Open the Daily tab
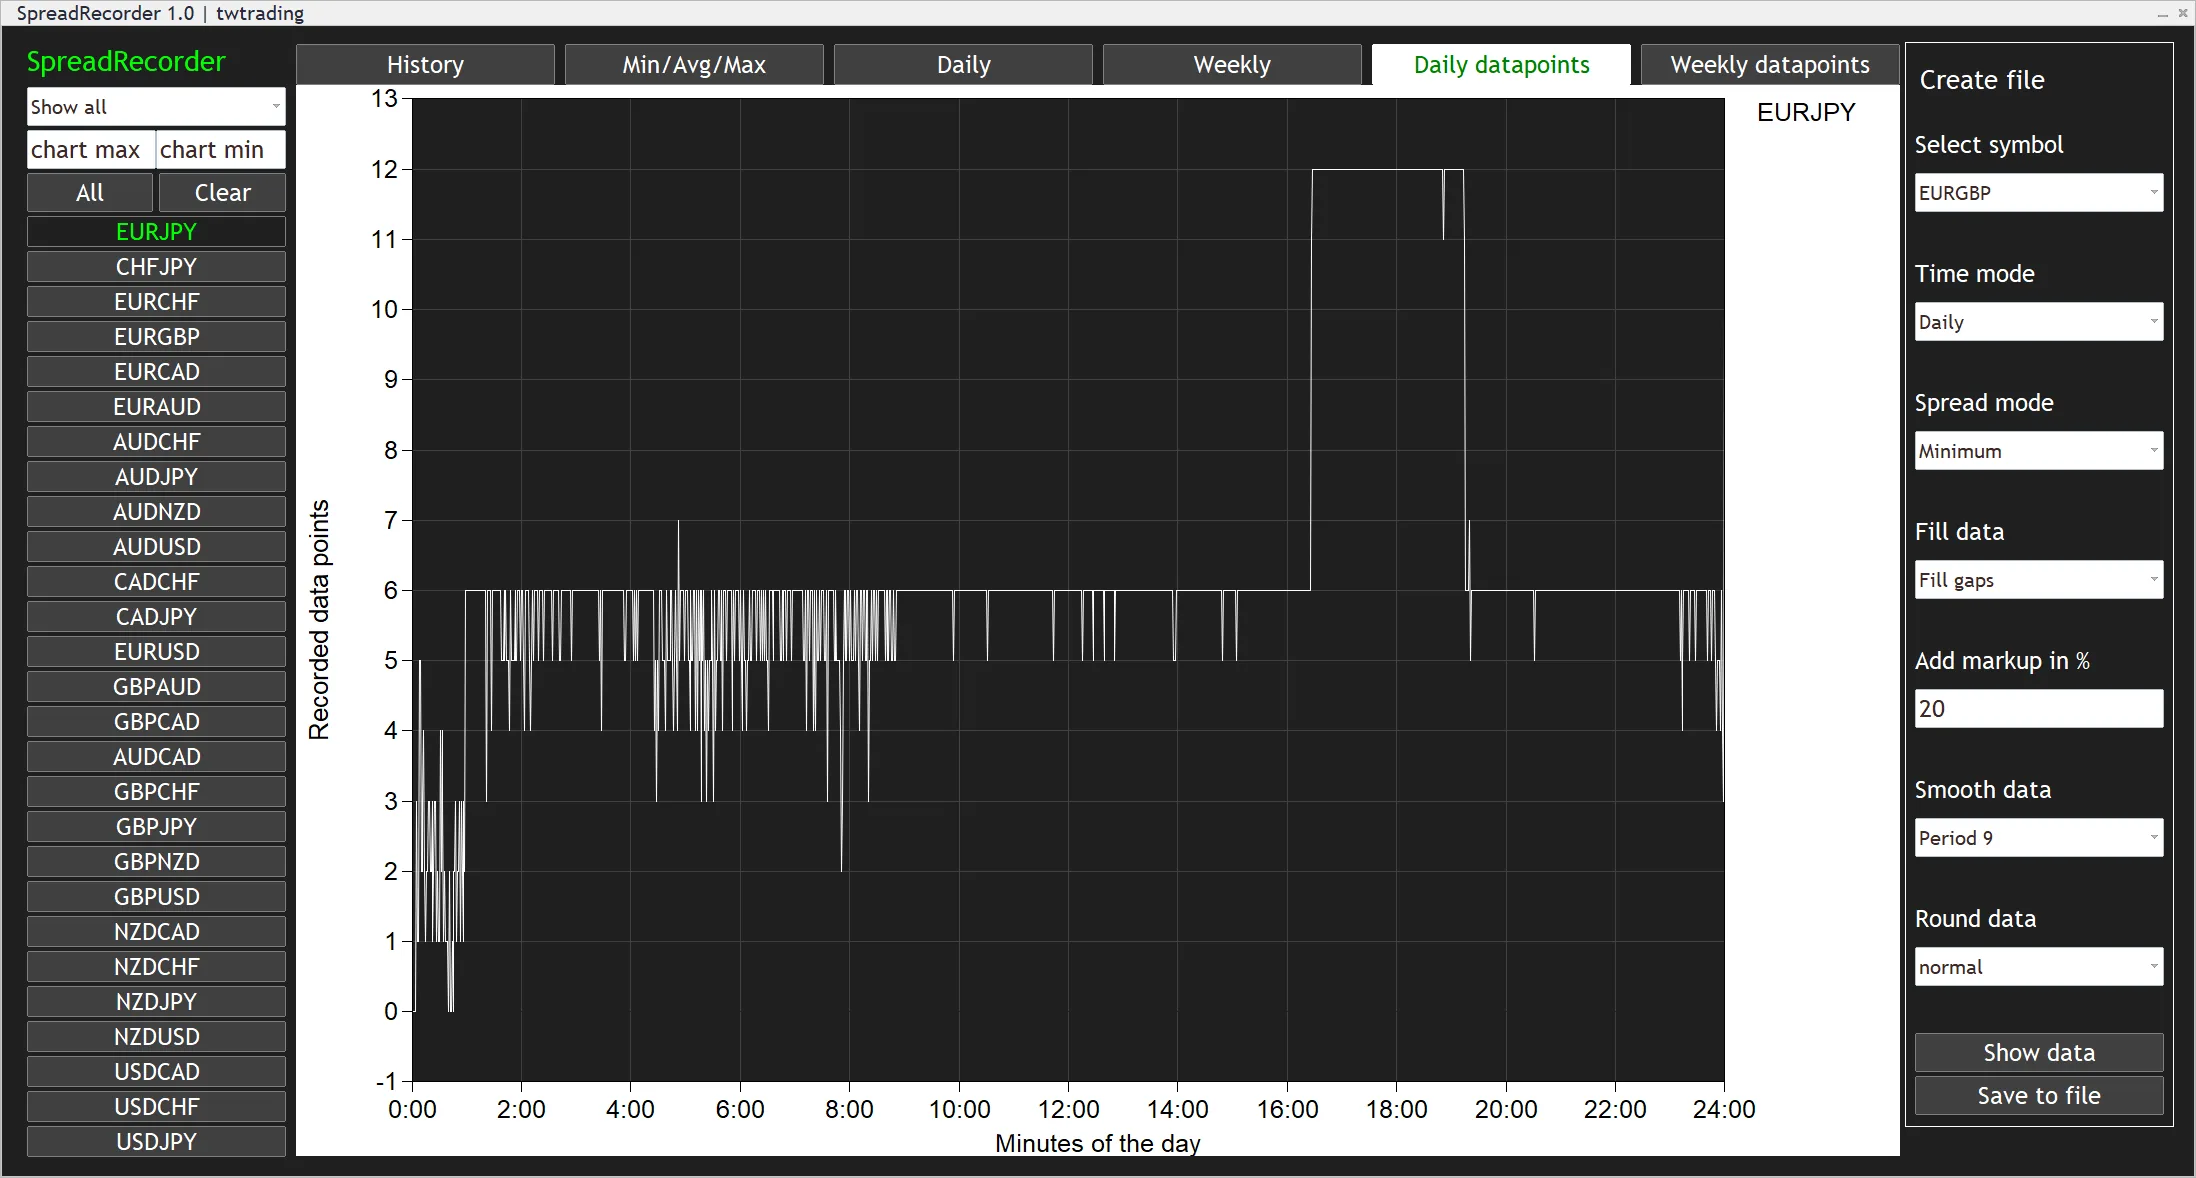Screen dimensions: 2196x1178 point(963,65)
